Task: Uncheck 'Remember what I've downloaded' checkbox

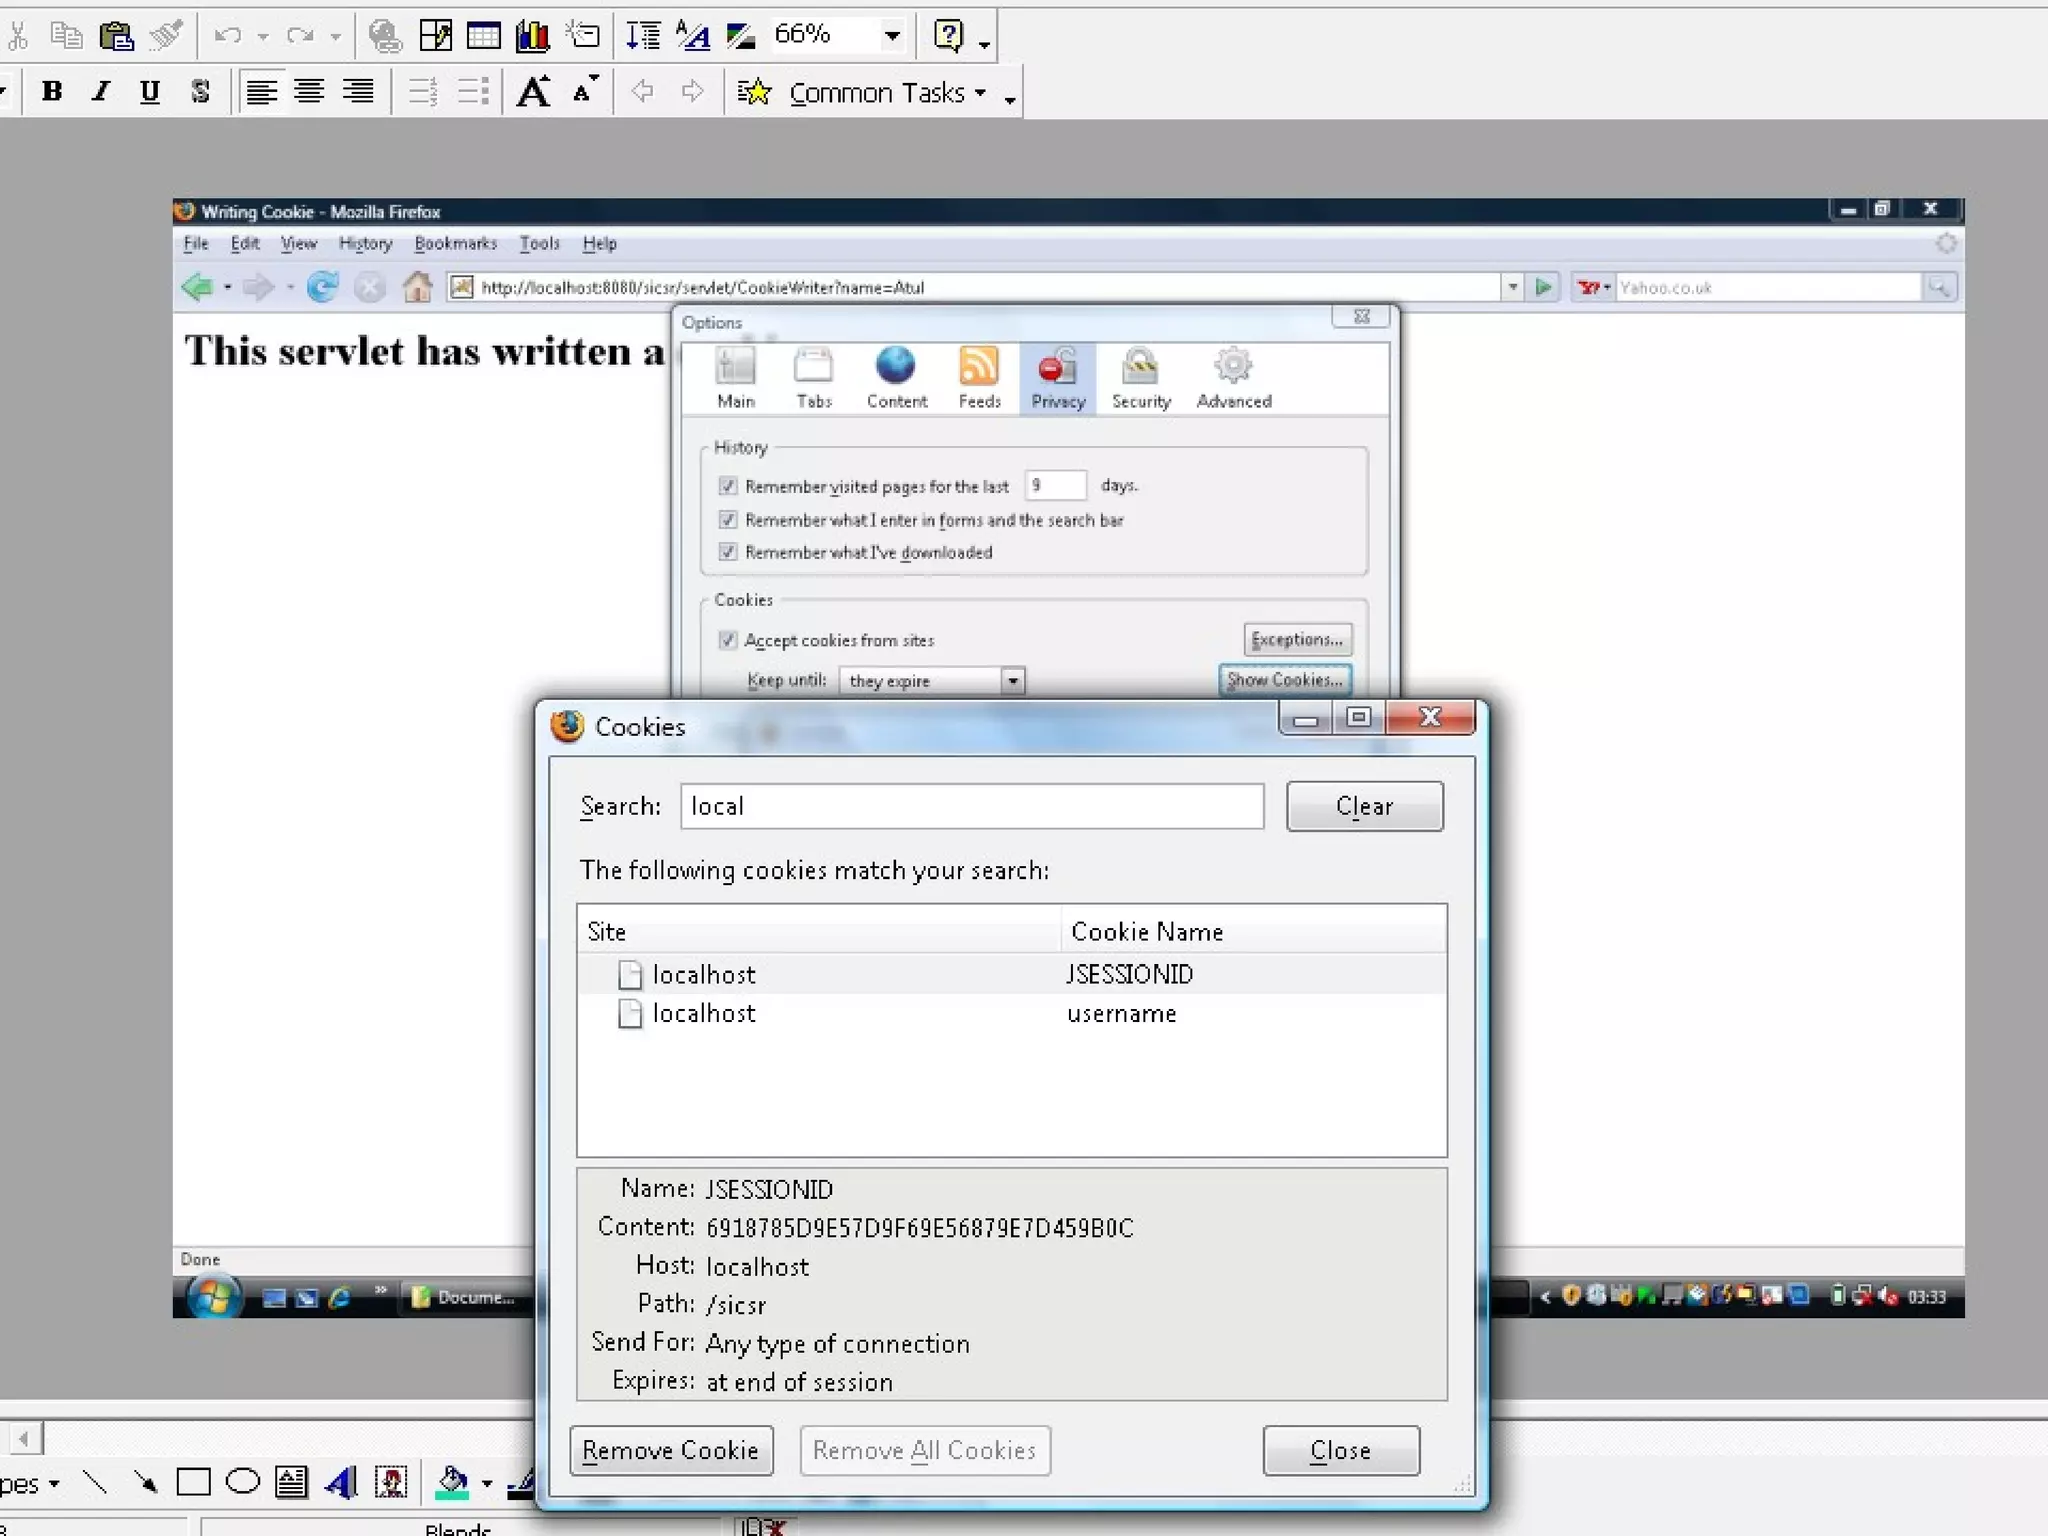Action: coord(728,552)
